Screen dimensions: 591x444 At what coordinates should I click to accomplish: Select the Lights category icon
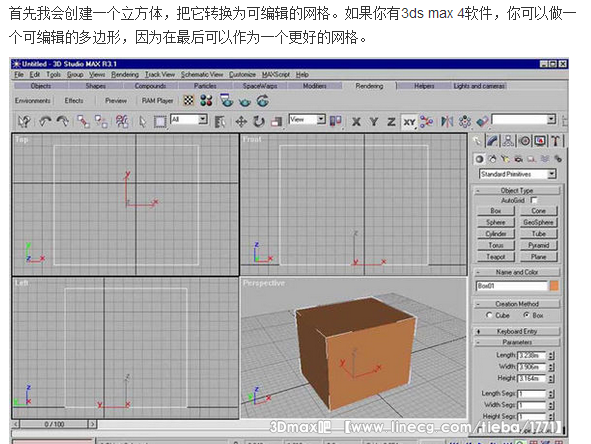coord(505,159)
